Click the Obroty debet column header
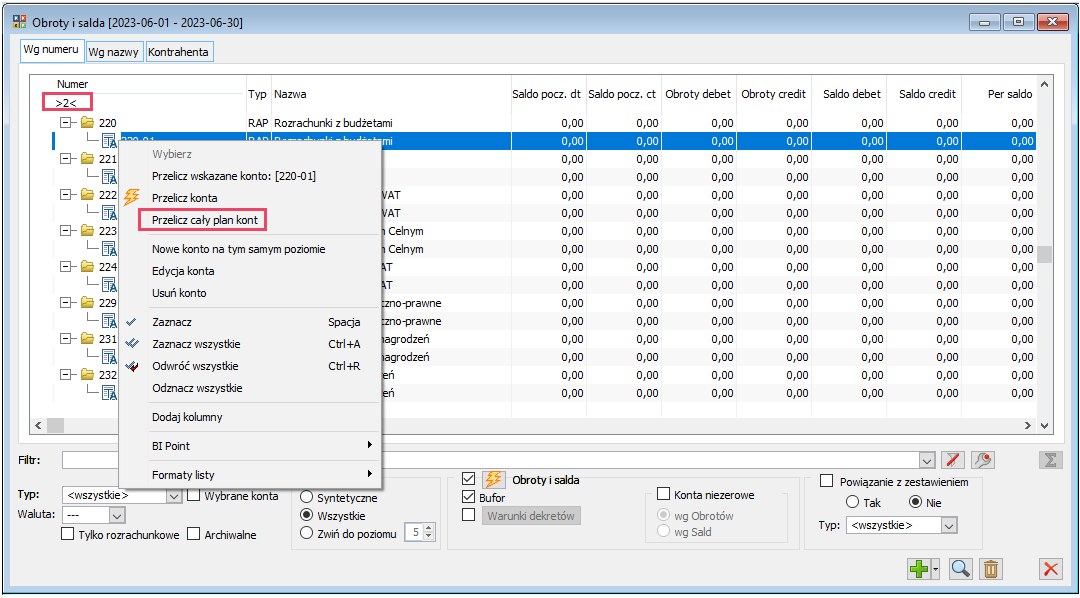This screenshot has height=598, width=1080. tap(698, 94)
